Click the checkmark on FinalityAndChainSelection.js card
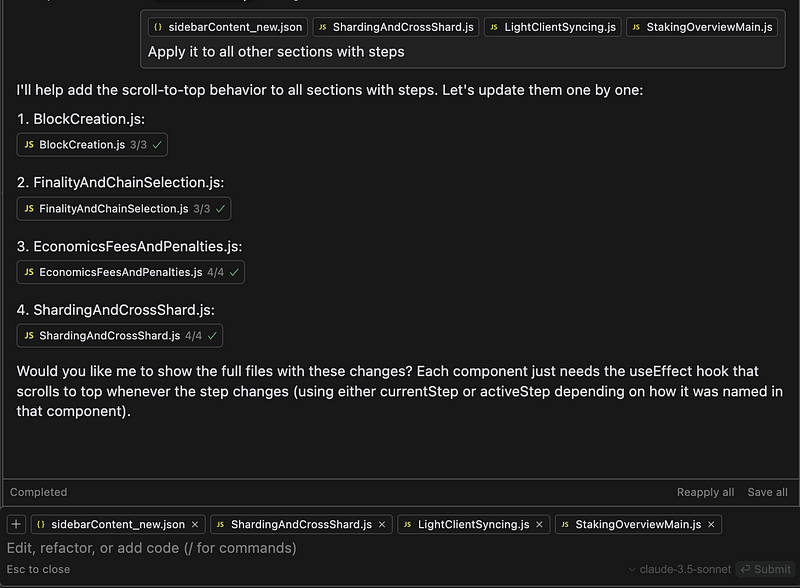 point(219,209)
